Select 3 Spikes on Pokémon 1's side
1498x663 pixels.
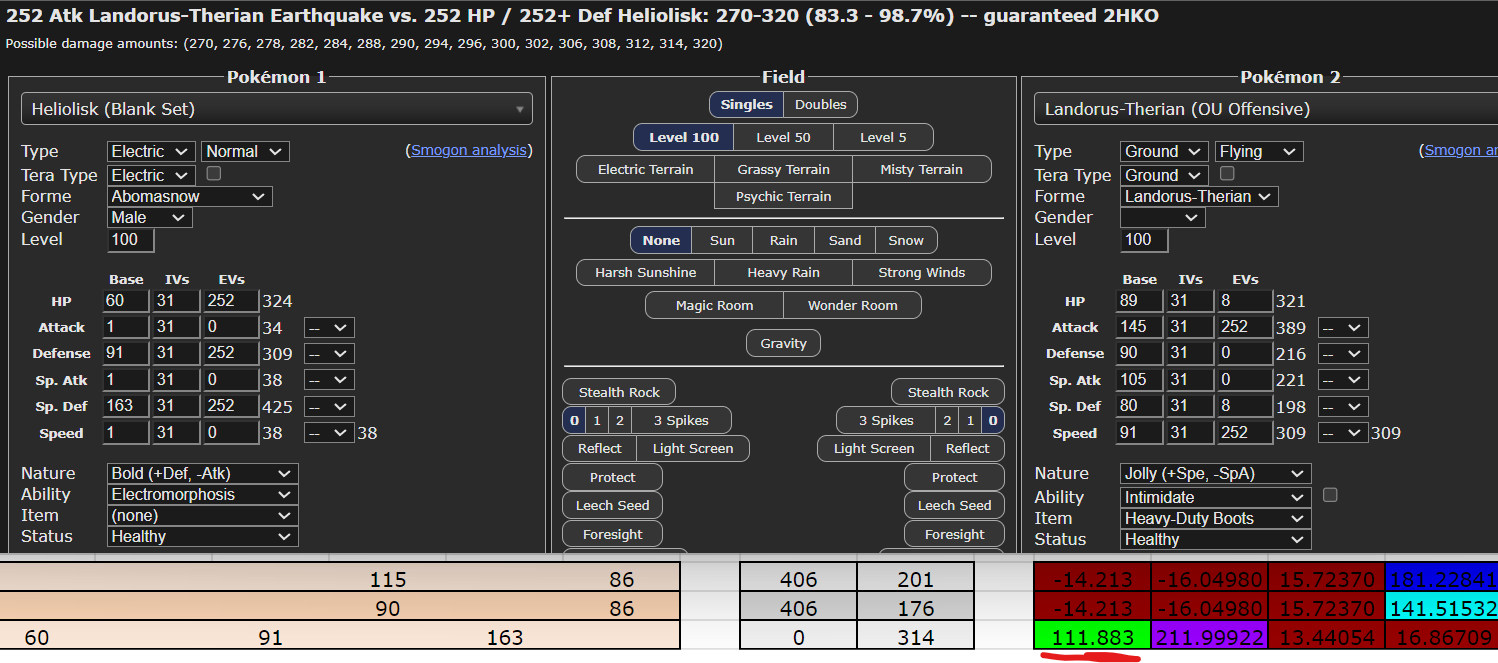coord(681,420)
